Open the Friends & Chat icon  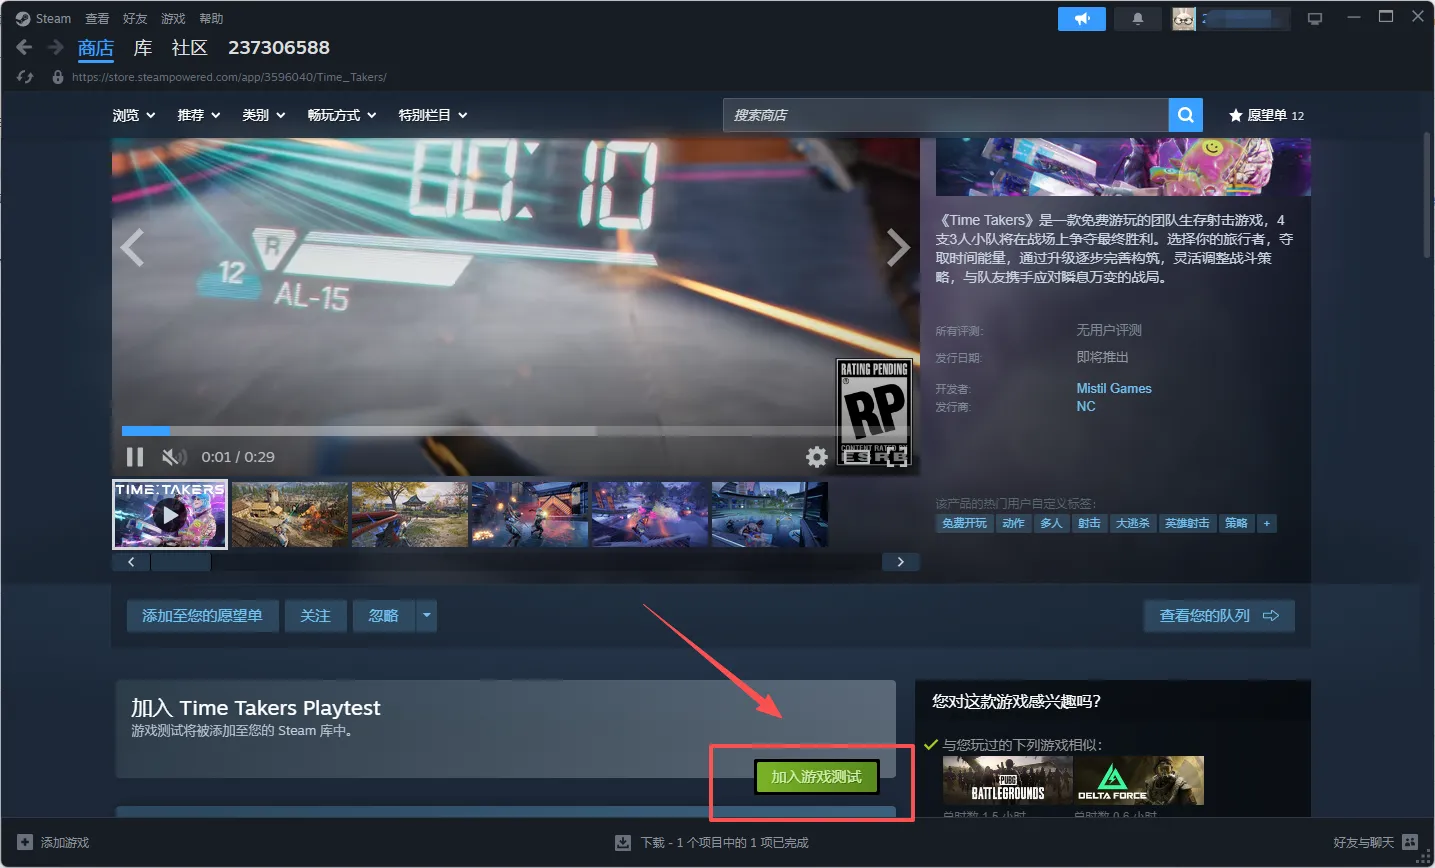point(1410,842)
